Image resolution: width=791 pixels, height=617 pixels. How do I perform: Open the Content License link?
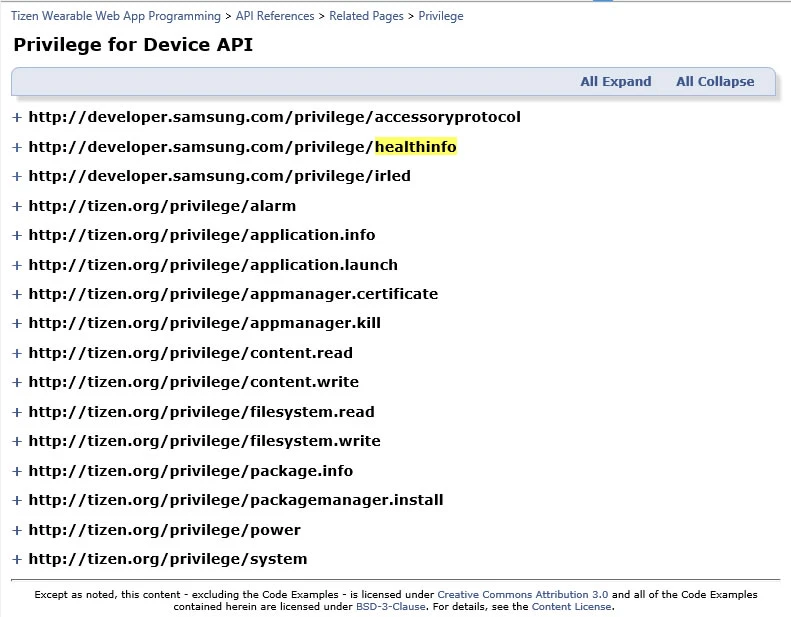click(x=571, y=607)
